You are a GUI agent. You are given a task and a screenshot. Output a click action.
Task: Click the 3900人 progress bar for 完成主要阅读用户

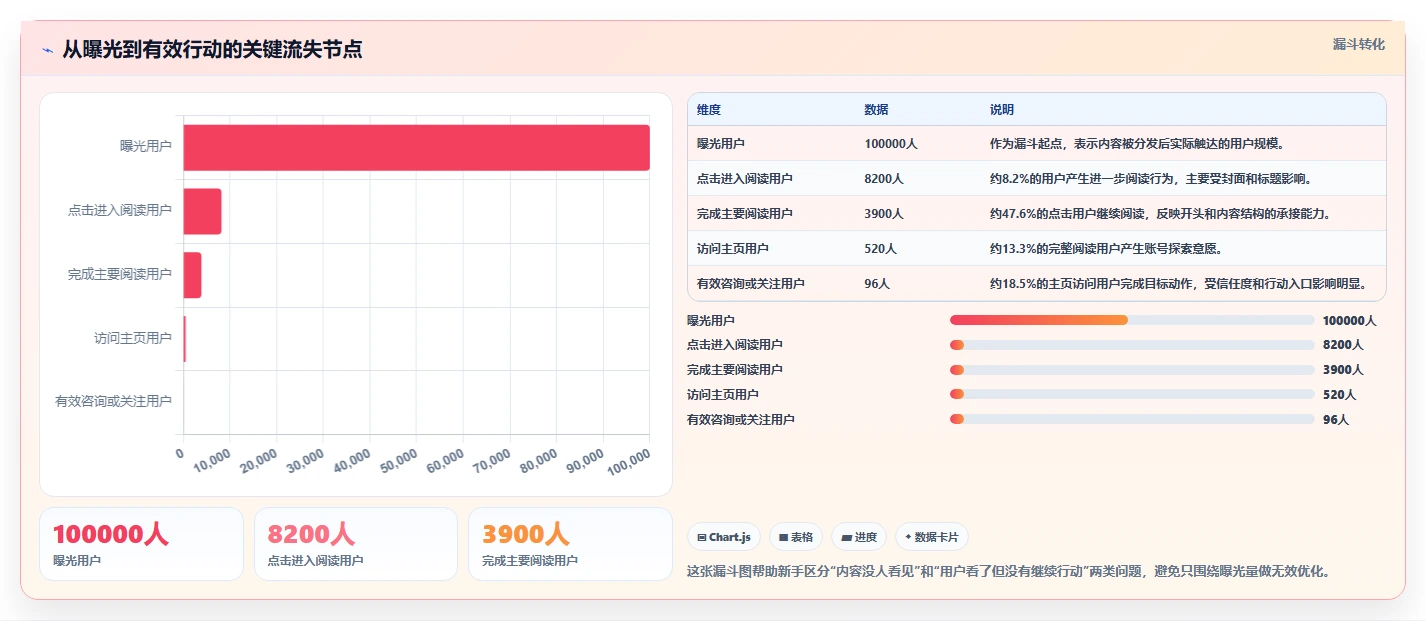pyautogui.click(x=1132, y=370)
